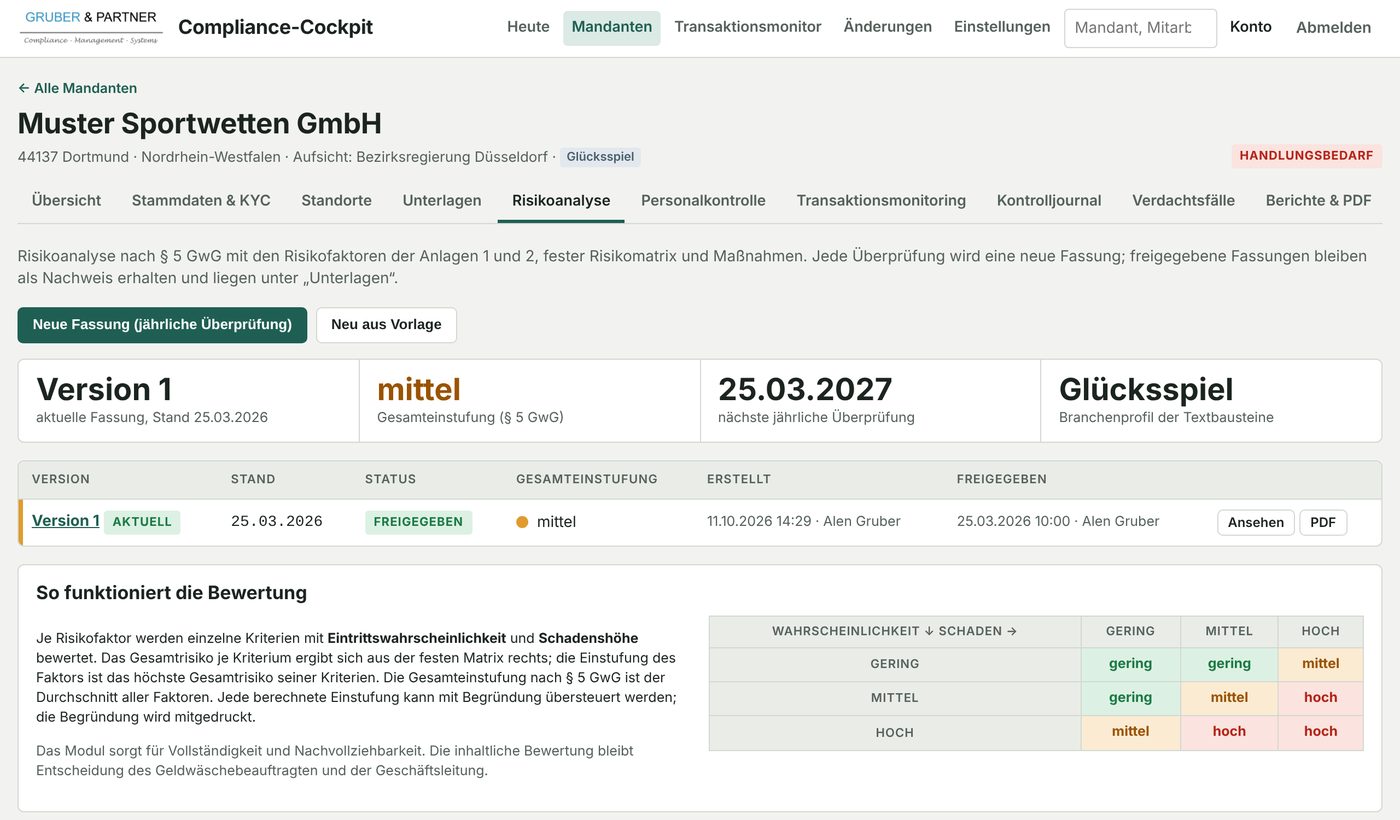Open the Berichte & PDF tab
Image resolution: width=1400 pixels, height=820 pixels.
[1318, 200]
